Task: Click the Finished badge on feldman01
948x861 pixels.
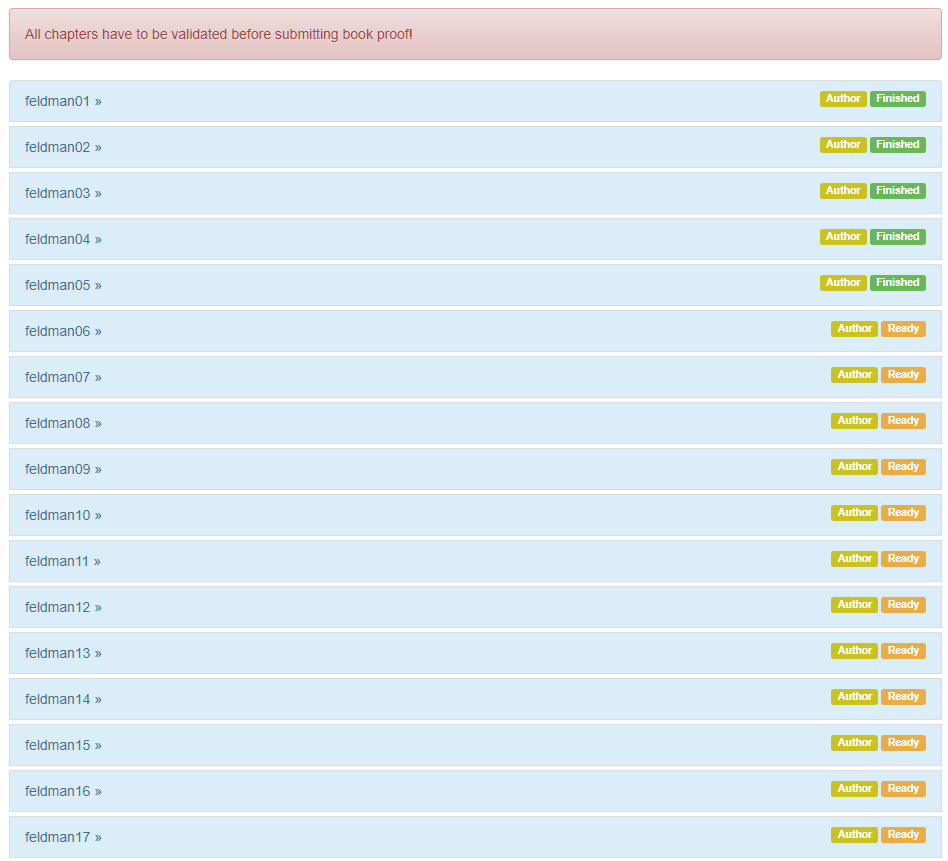Action: 897,99
